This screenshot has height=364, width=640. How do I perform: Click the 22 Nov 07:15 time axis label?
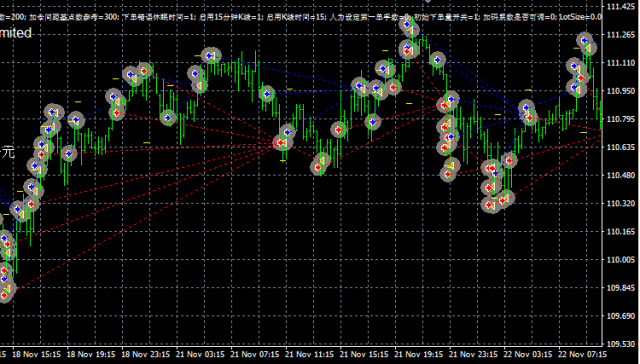583,354
